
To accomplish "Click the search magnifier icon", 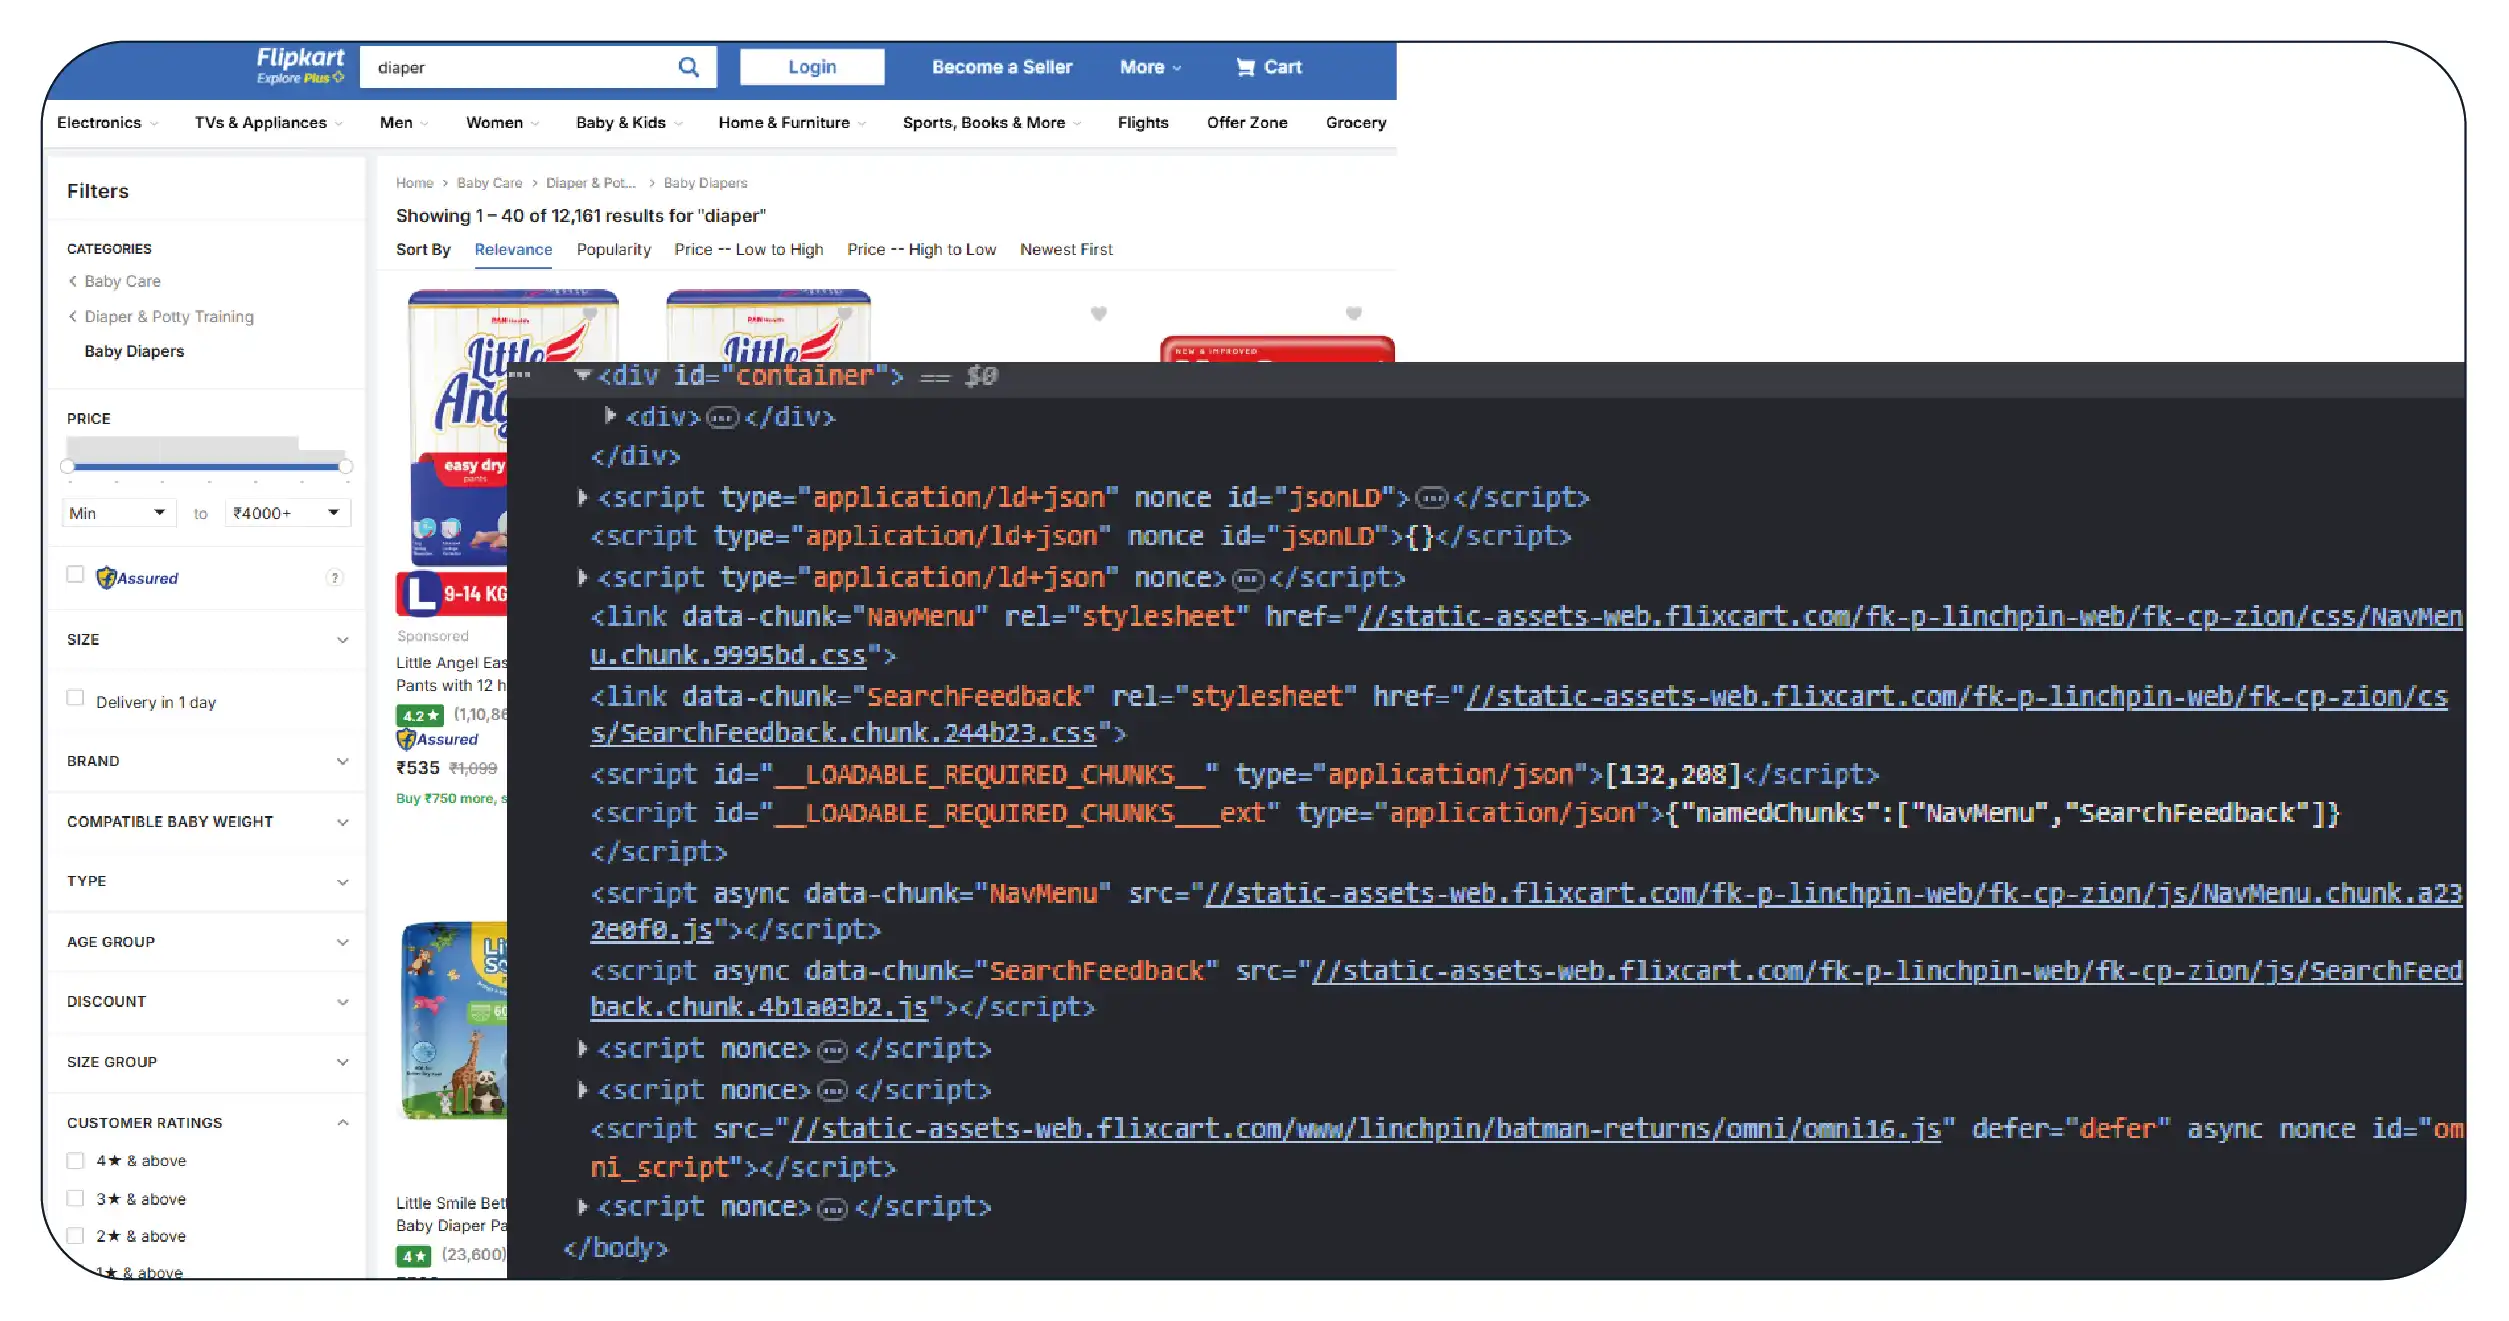I will (x=688, y=67).
